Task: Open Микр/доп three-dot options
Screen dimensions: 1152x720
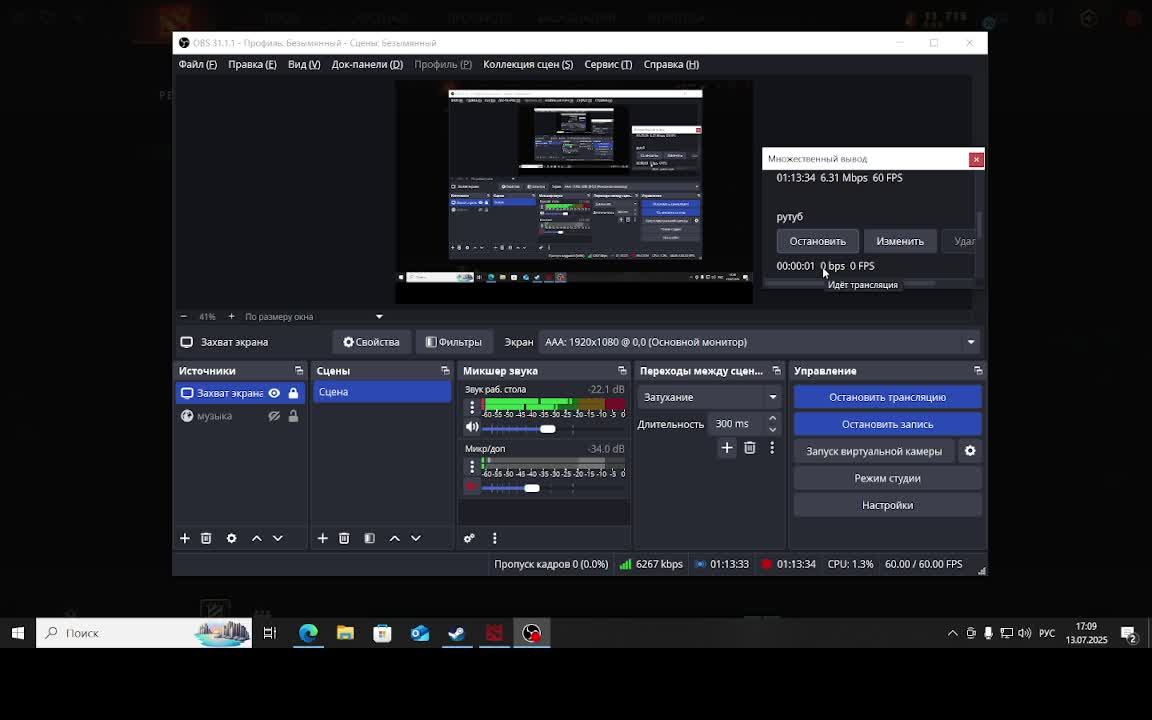Action: point(472,467)
